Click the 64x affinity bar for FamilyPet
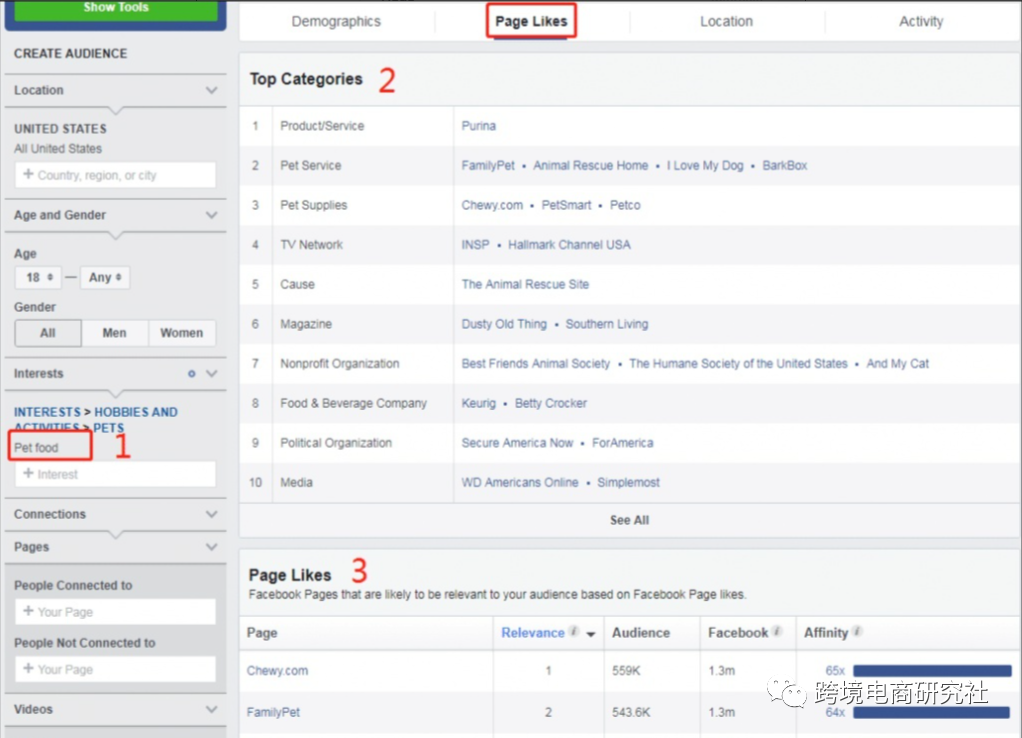The image size is (1022, 738). (x=931, y=713)
